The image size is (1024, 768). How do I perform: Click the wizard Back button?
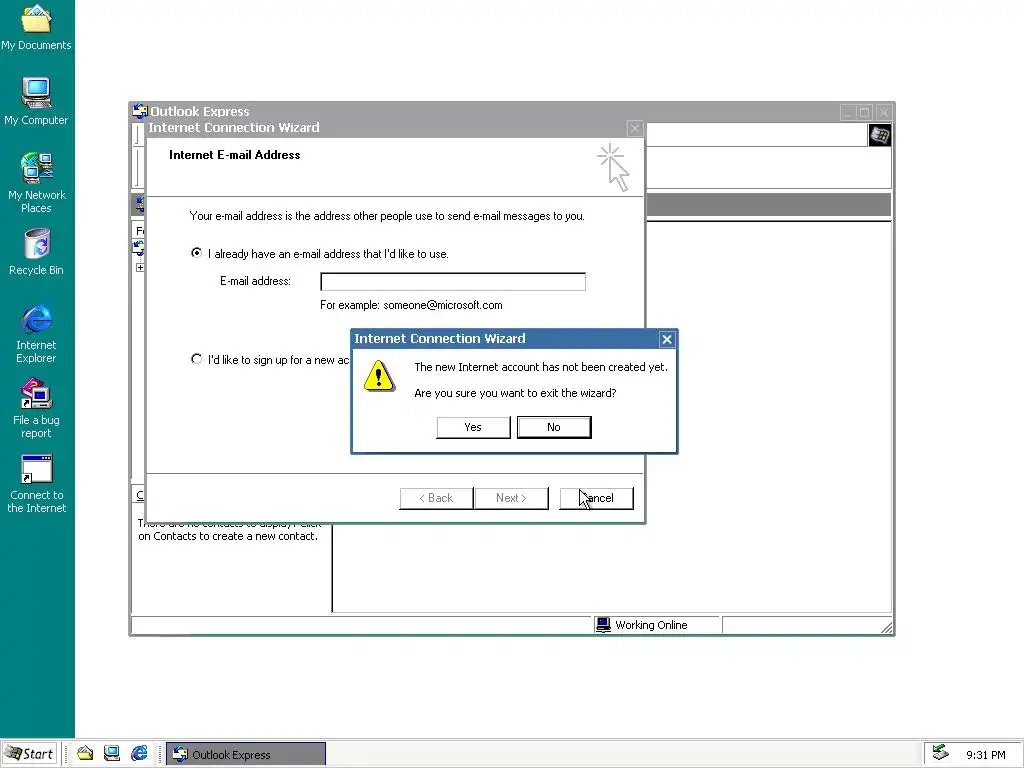436,498
